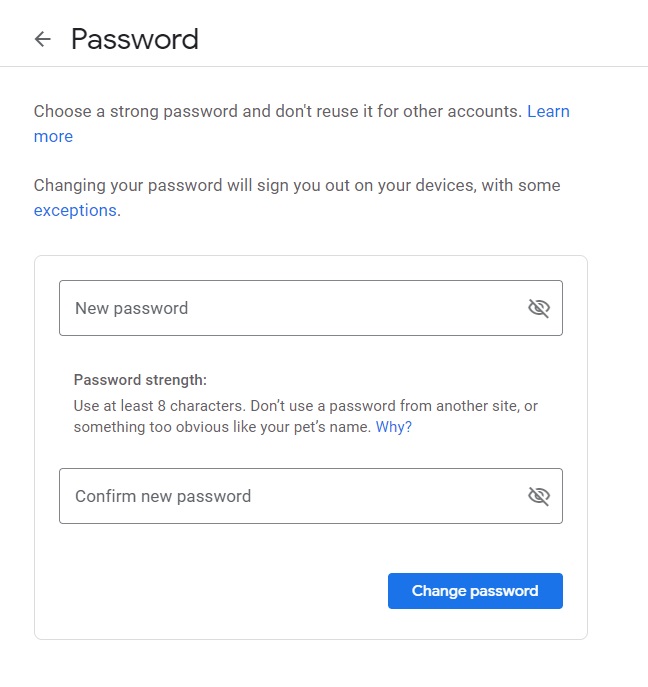Click the word "more" in the Learn more link
This screenshot has width=648, height=687.
click(53, 137)
